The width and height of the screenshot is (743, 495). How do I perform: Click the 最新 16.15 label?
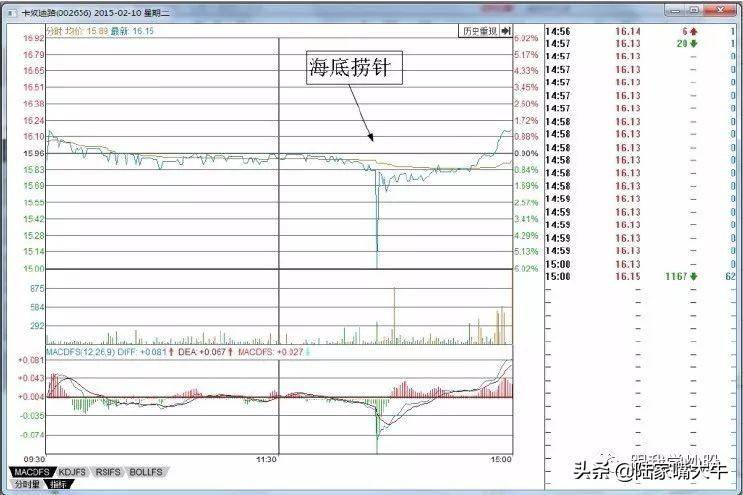(132, 31)
